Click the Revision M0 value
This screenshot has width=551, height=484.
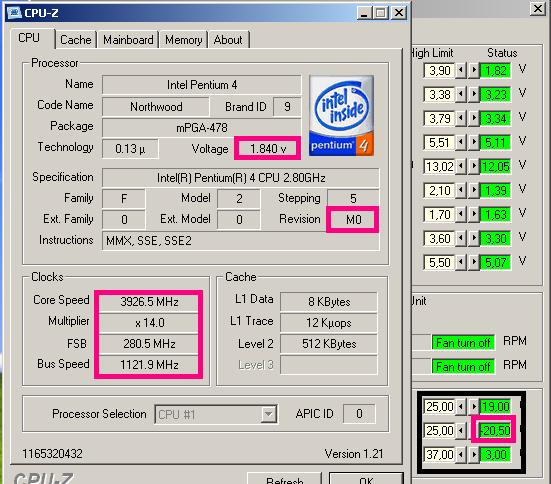[353, 220]
